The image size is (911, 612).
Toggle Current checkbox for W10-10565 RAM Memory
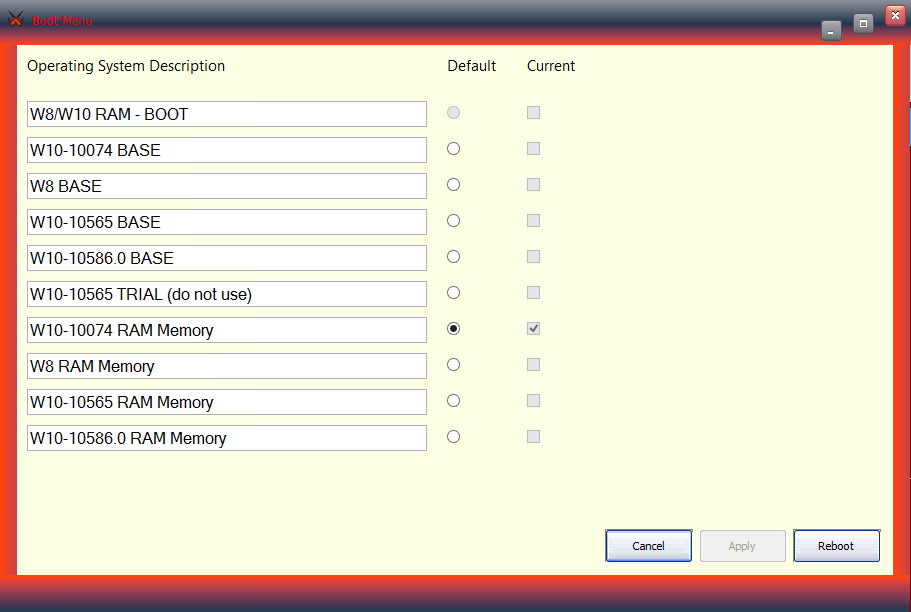pyautogui.click(x=533, y=401)
